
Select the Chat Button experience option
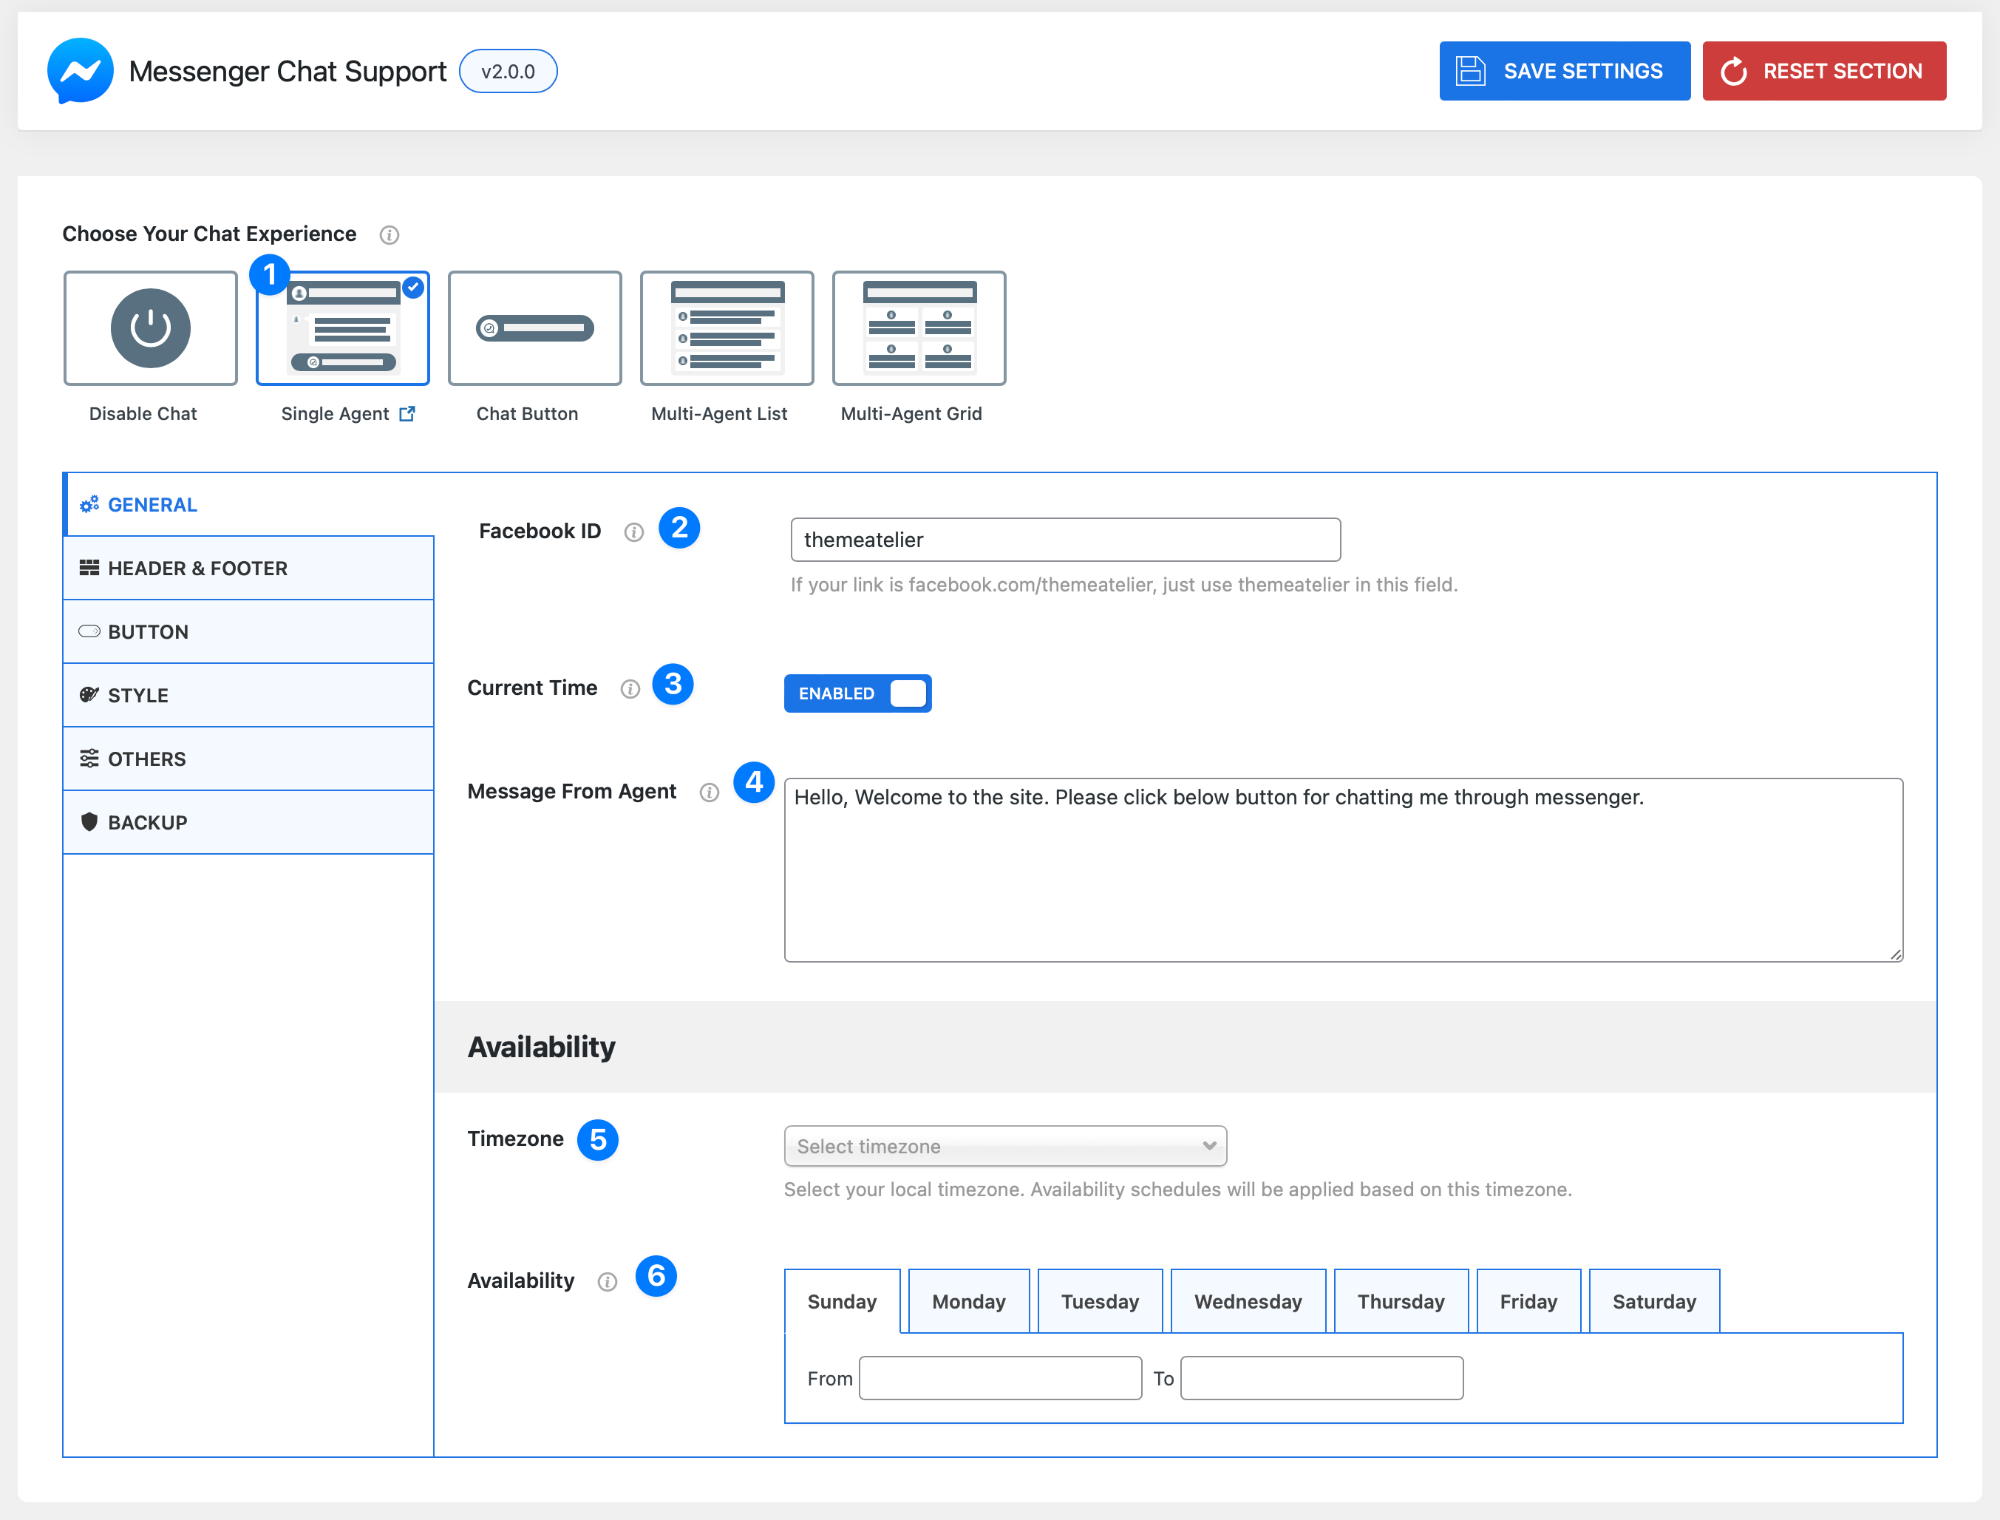[534, 328]
